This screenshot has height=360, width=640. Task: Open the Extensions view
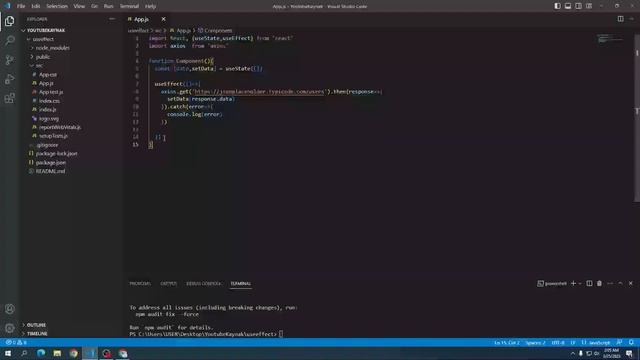point(9,98)
